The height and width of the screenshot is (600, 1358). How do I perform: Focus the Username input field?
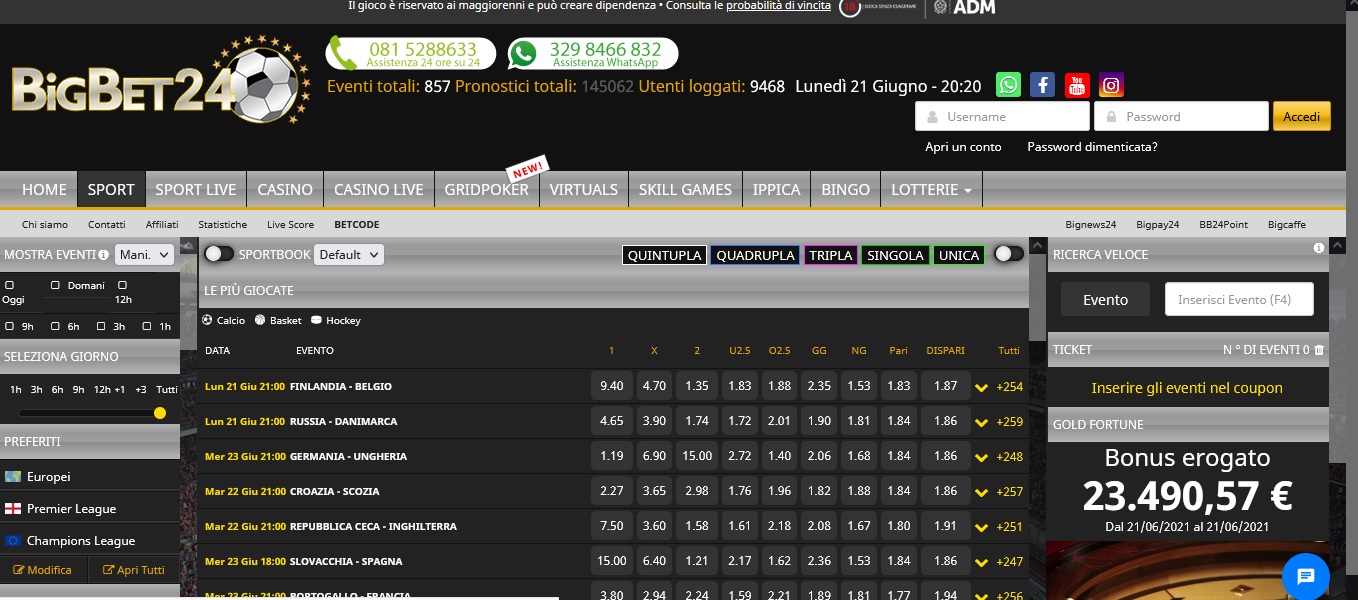tap(1002, 116)
